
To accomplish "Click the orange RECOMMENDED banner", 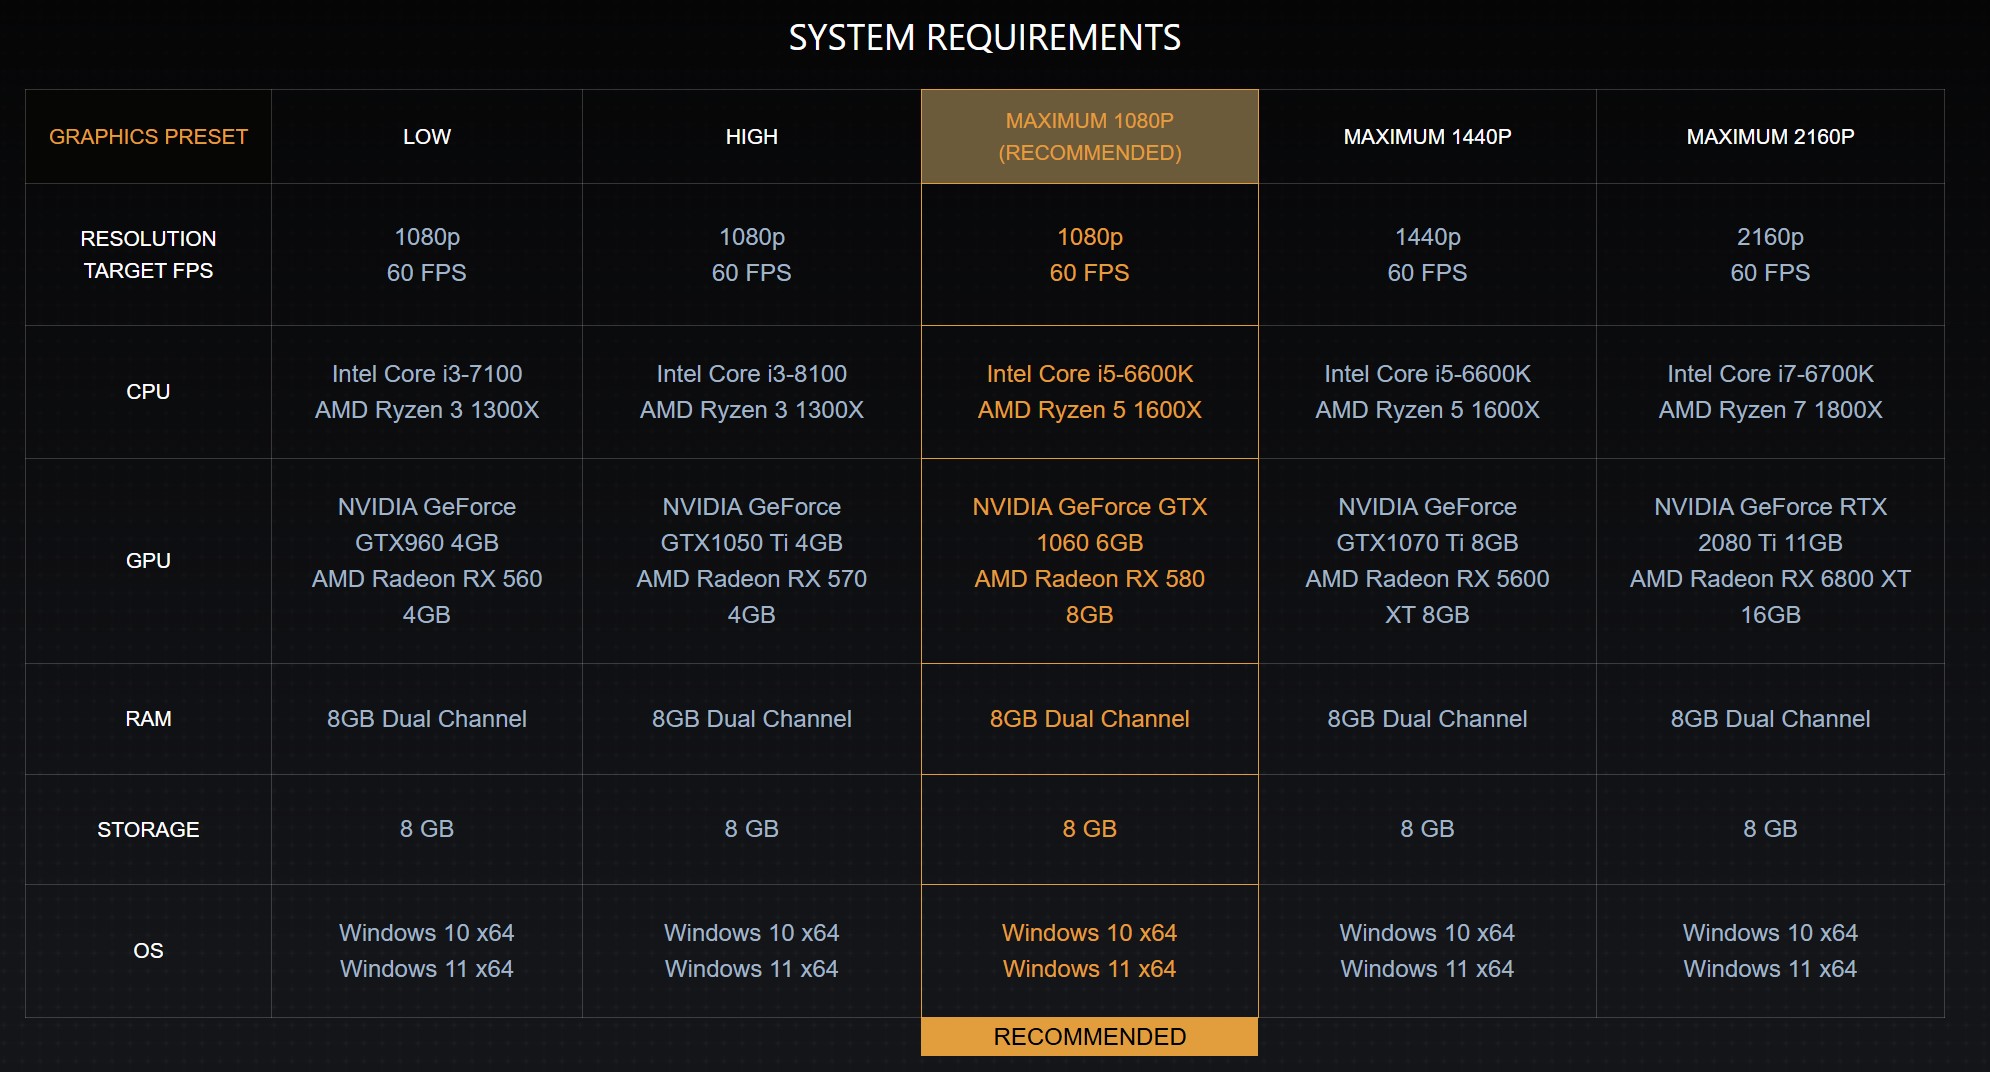I will (1089, 1037).
